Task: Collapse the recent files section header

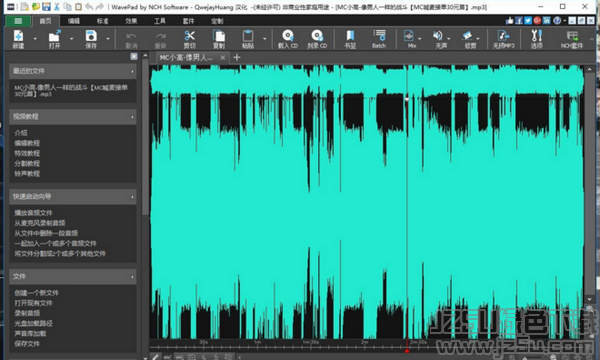Action: click(73, 71)
